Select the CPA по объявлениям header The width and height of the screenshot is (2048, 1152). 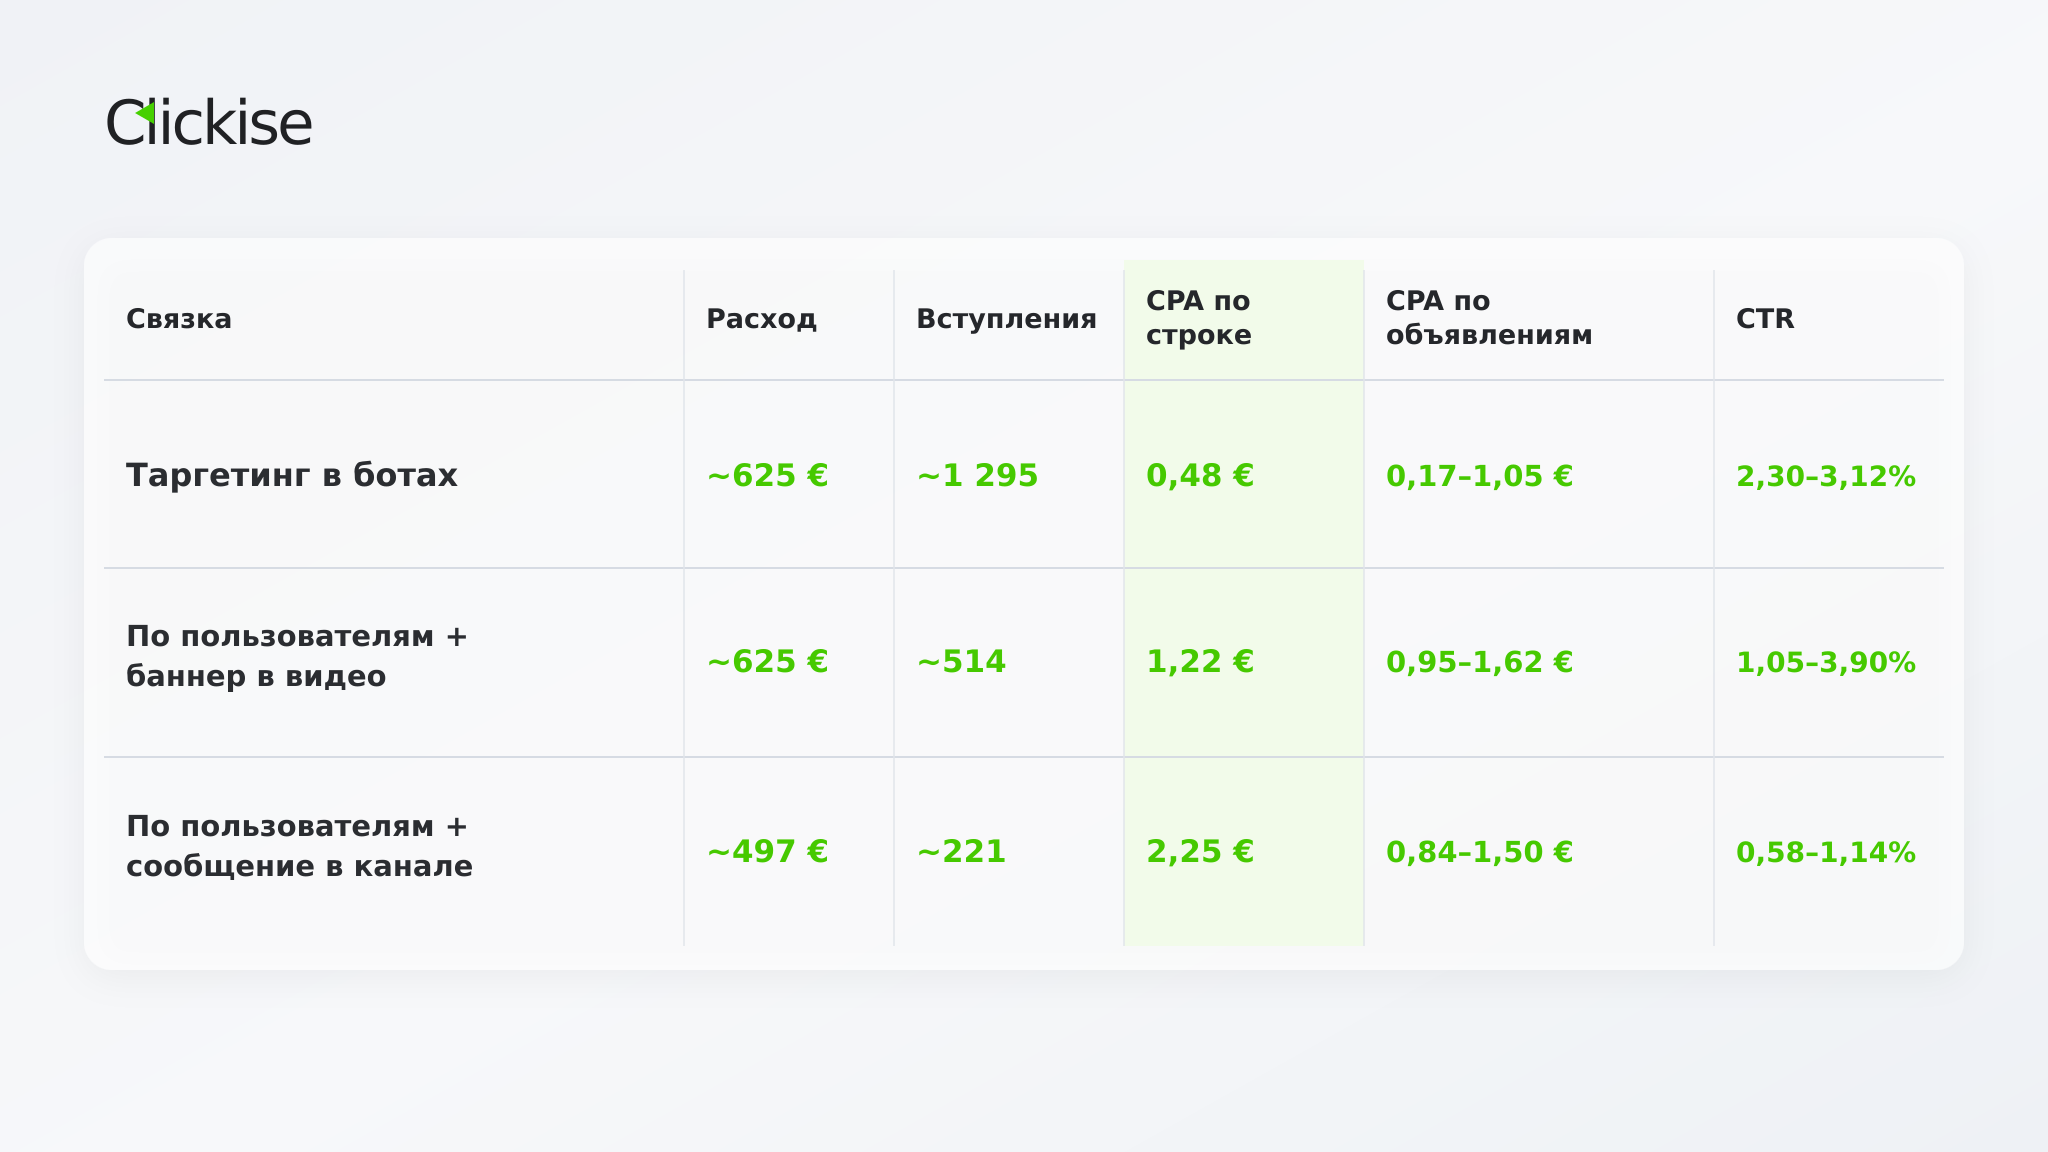[x=1489, y=318]
